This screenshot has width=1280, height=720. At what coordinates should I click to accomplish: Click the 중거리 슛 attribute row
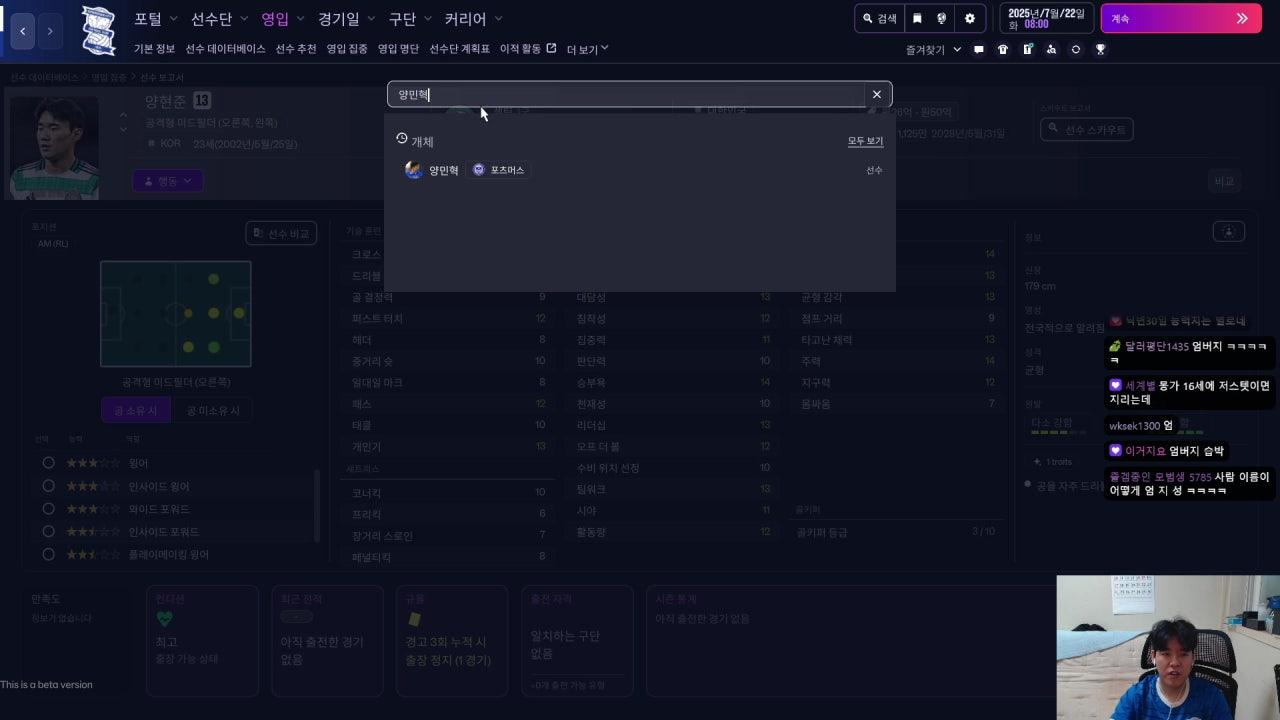pyautogui.click(x=449, y=361)
